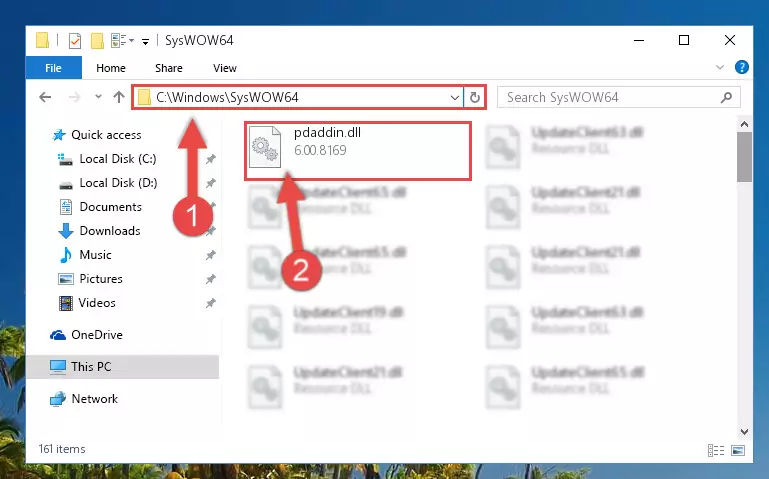Open Videos in the sidebar
The image size is (769, 479).
[87, 303]
